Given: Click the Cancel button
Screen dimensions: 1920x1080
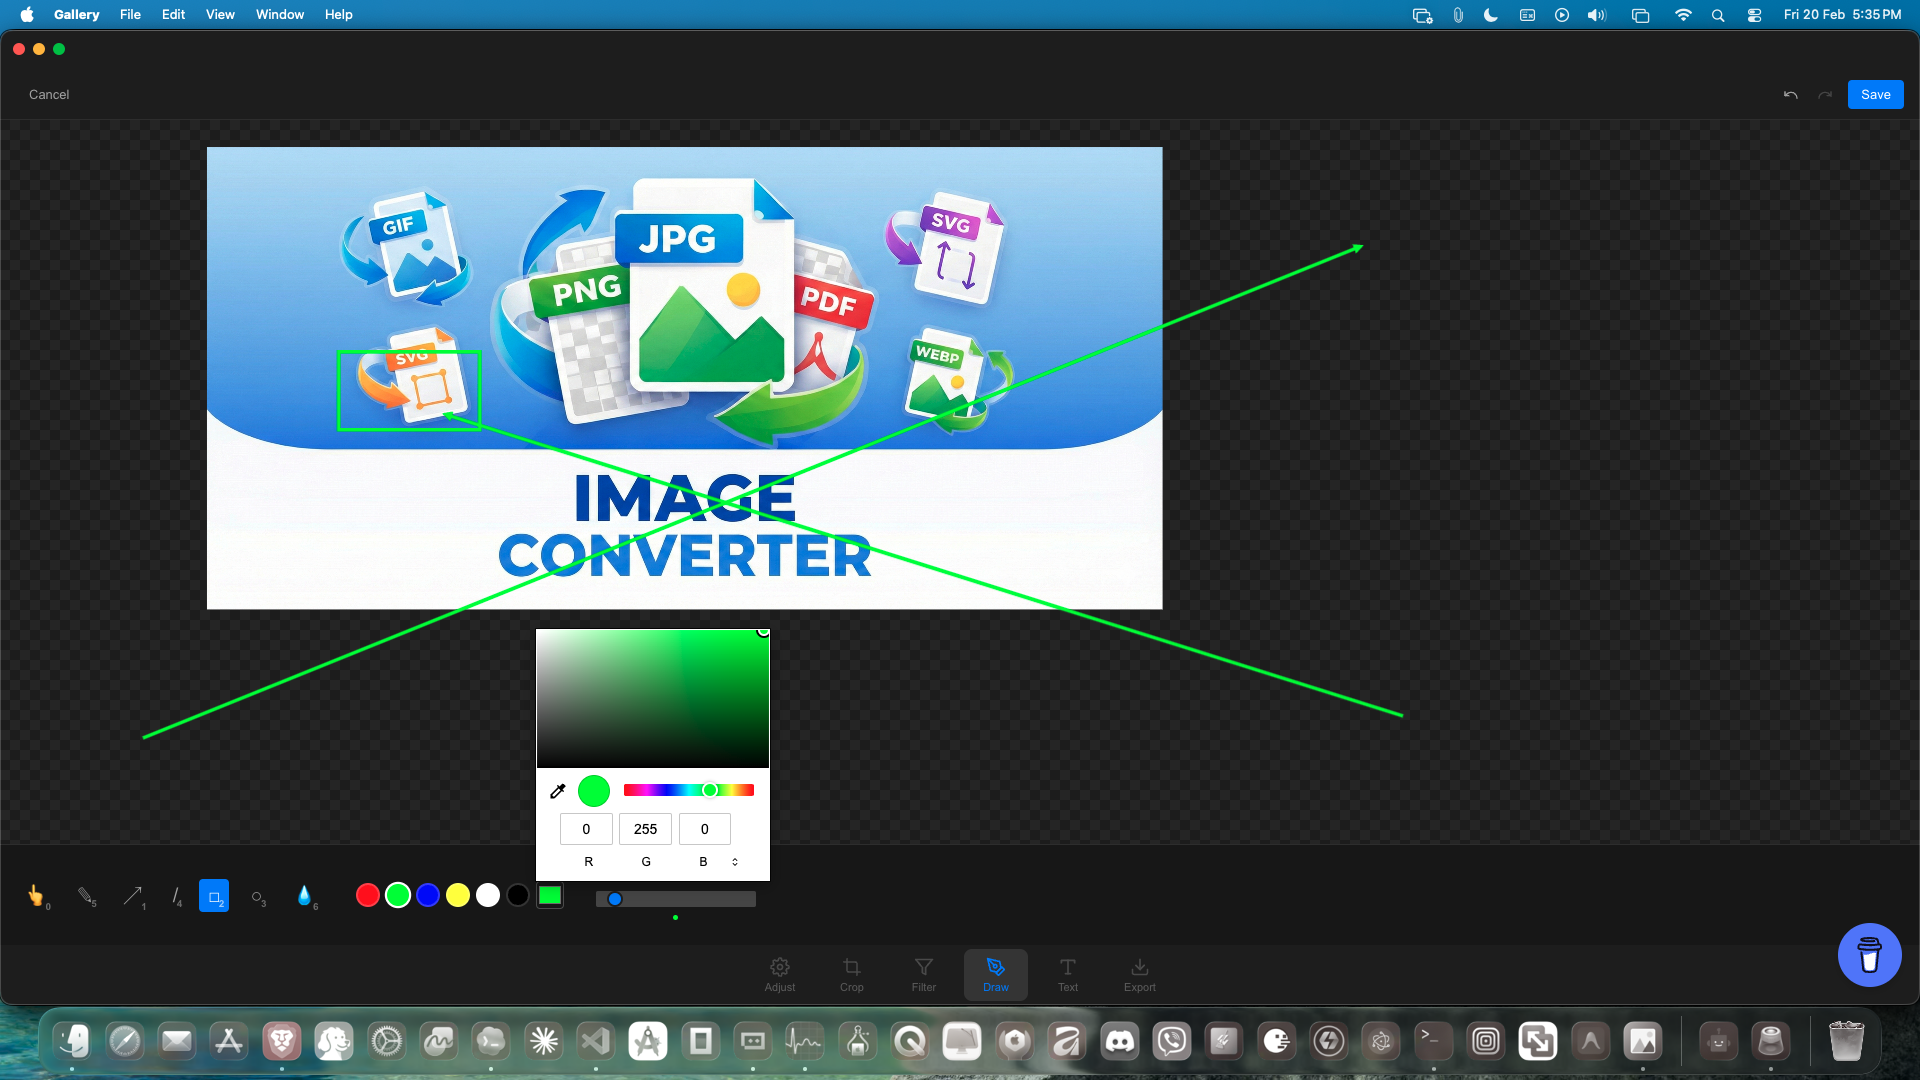Looking at the screenshot, I should click(x=49, y=95).
